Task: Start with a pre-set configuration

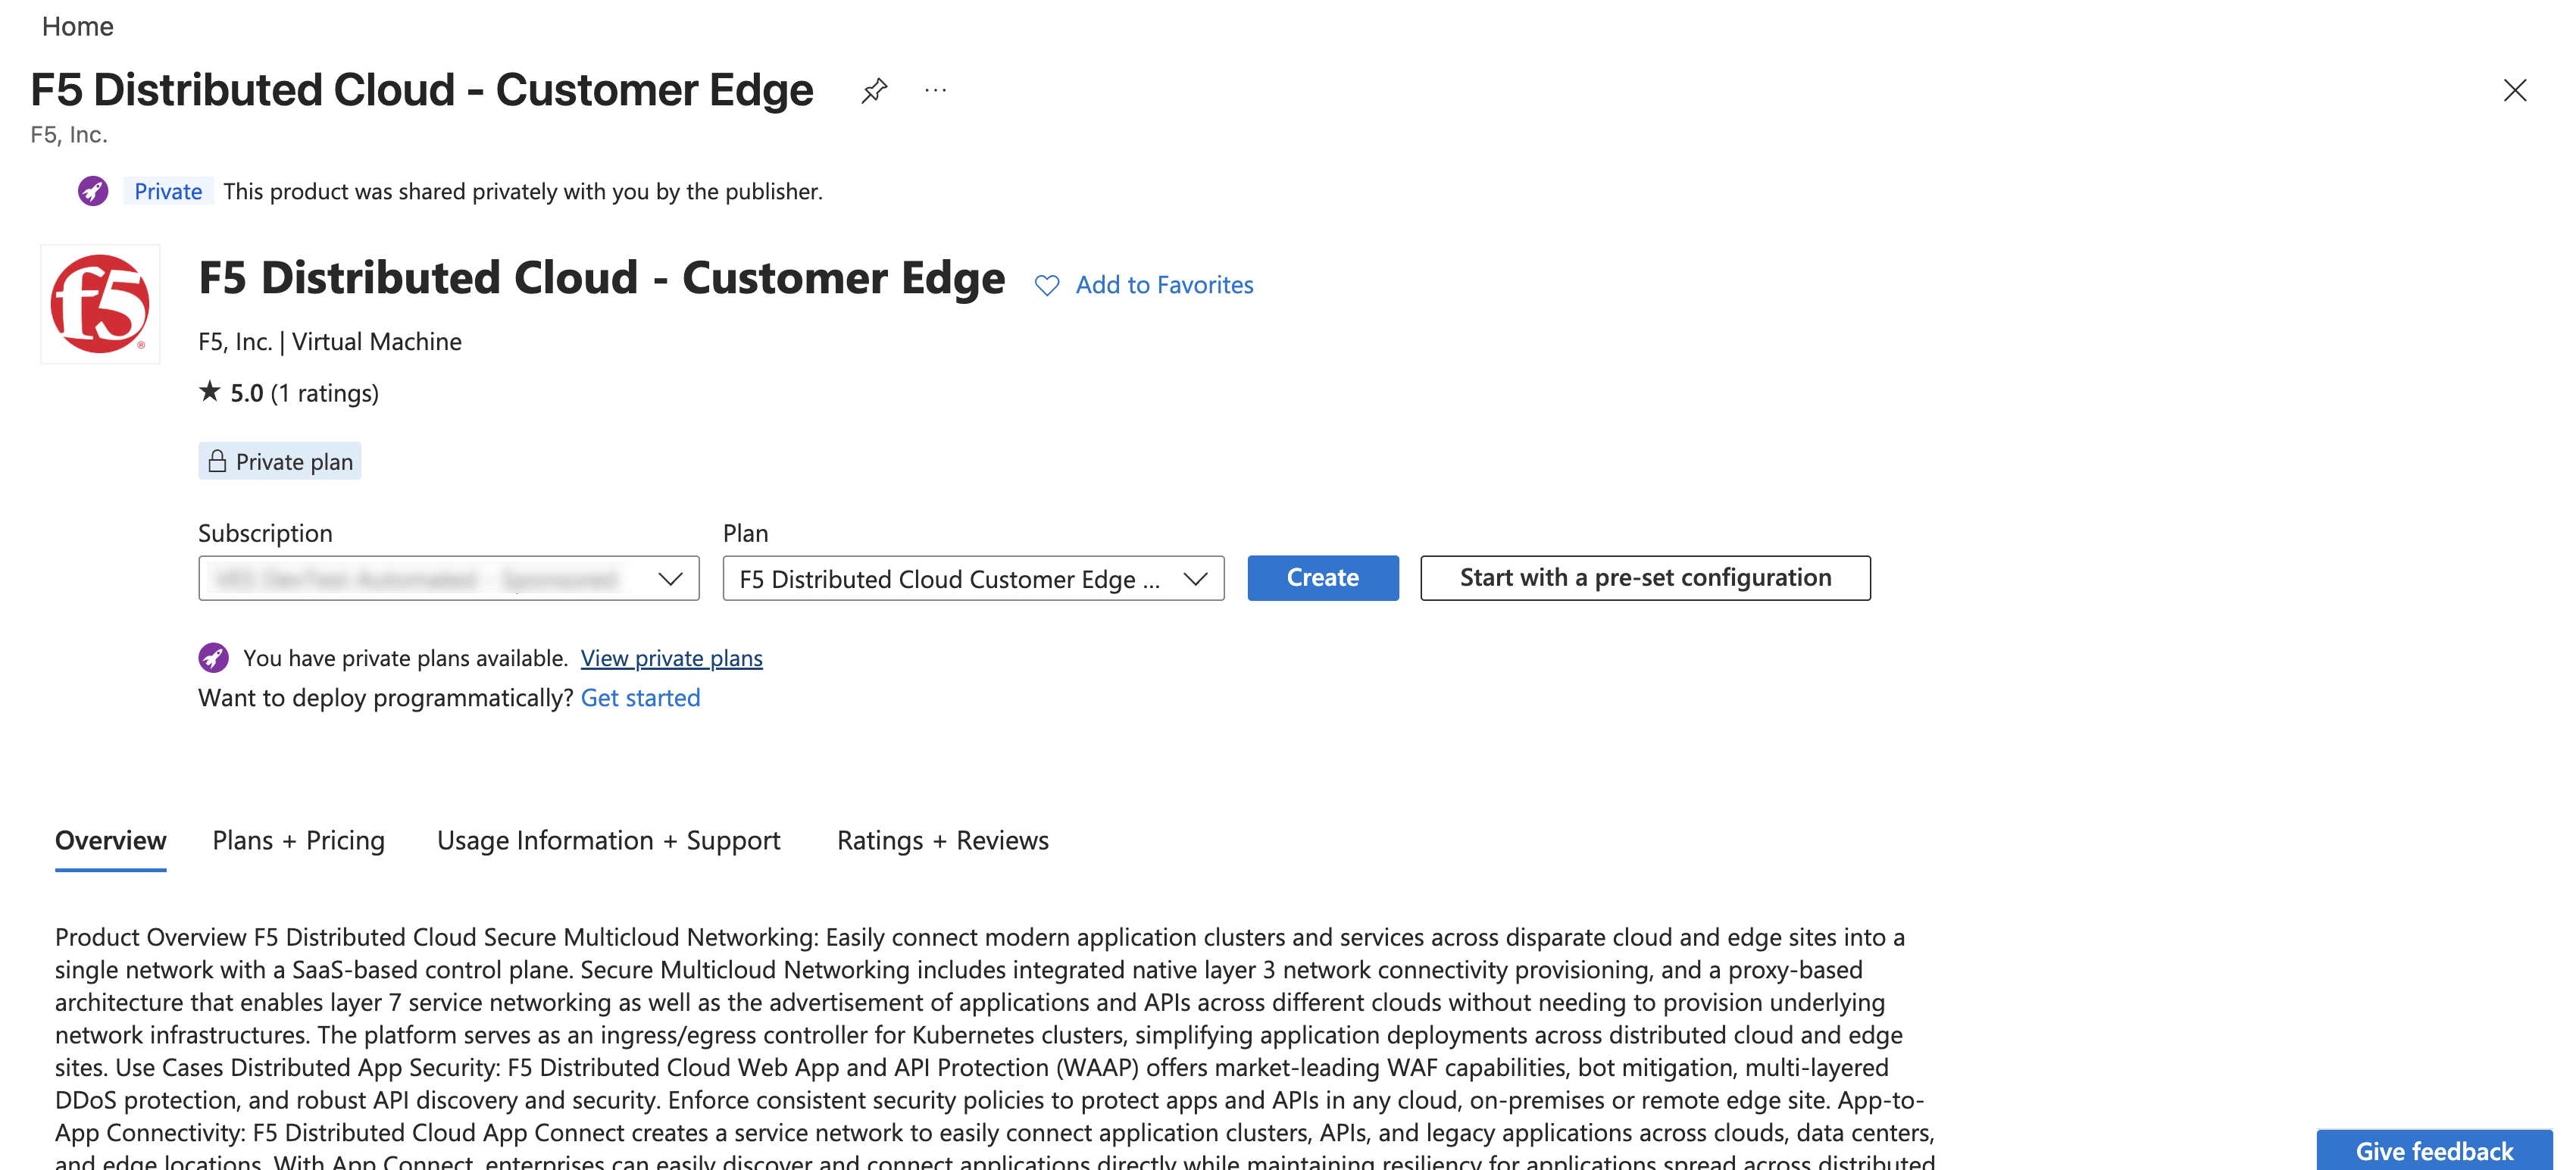Action: 1644,577
